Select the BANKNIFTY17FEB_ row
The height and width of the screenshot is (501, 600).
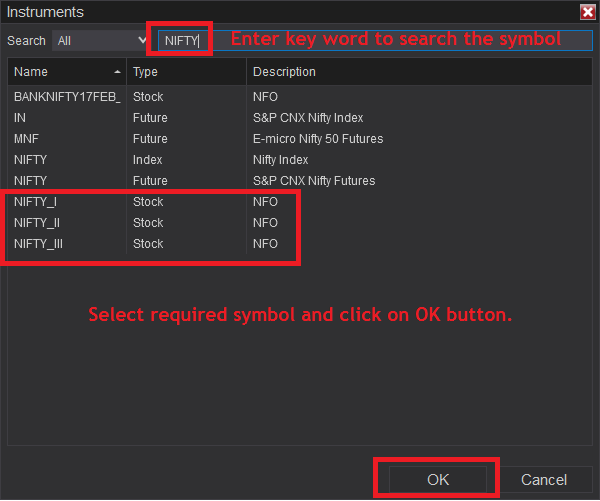300,97
